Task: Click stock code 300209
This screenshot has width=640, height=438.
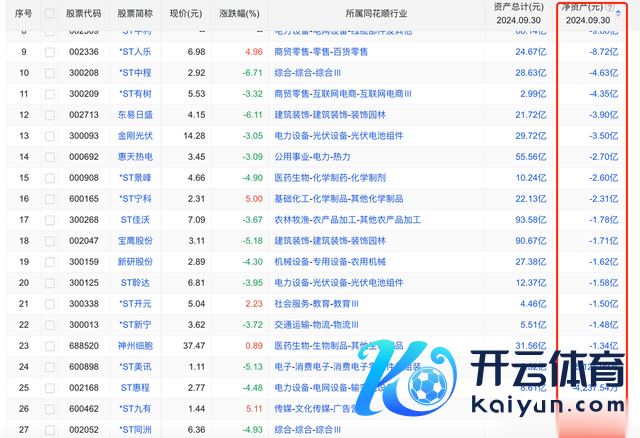Action: 84,93
